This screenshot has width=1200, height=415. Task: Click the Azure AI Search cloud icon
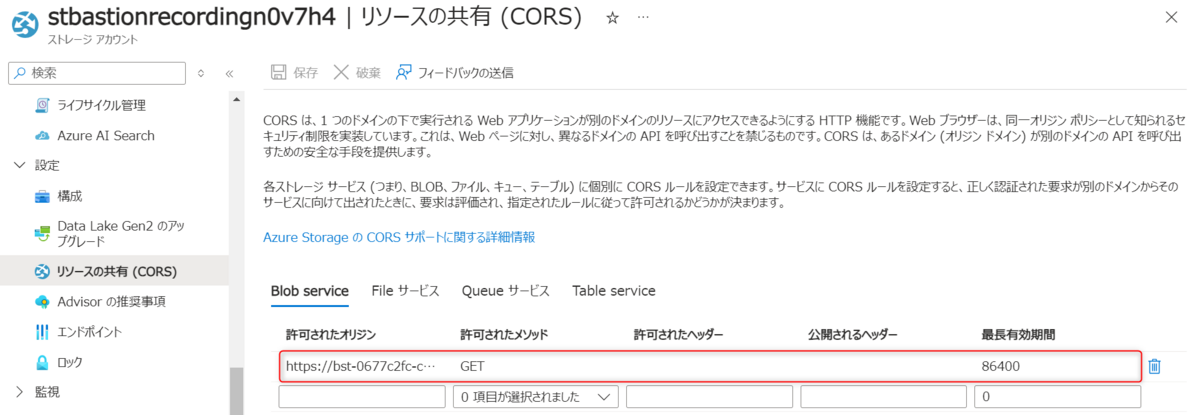(x=42, y=135)
